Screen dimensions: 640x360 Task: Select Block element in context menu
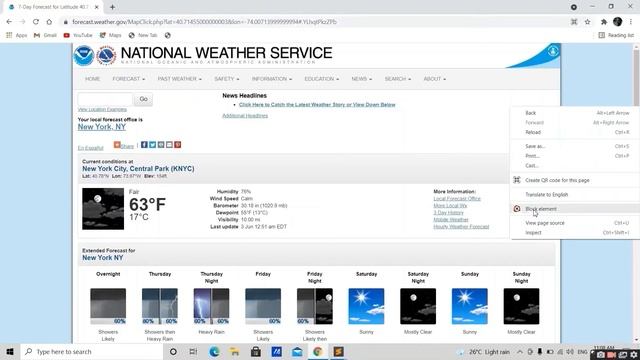575,209
